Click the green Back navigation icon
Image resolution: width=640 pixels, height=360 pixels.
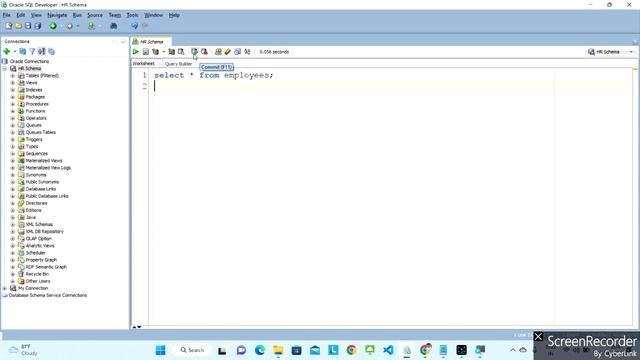coord(53,26)
